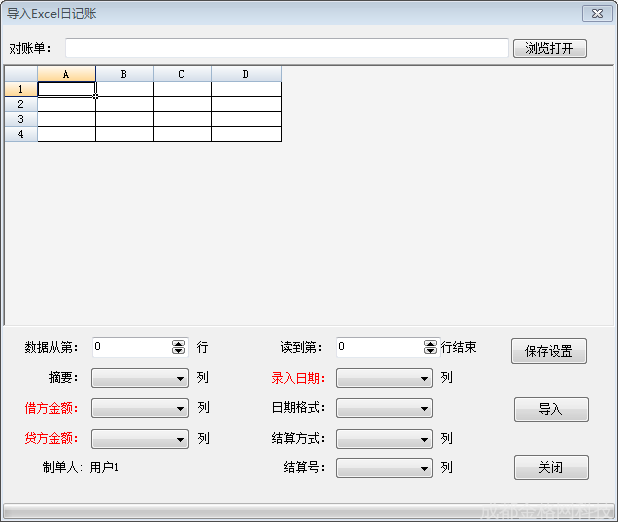Select column header B in the grid

pos(124,74)
